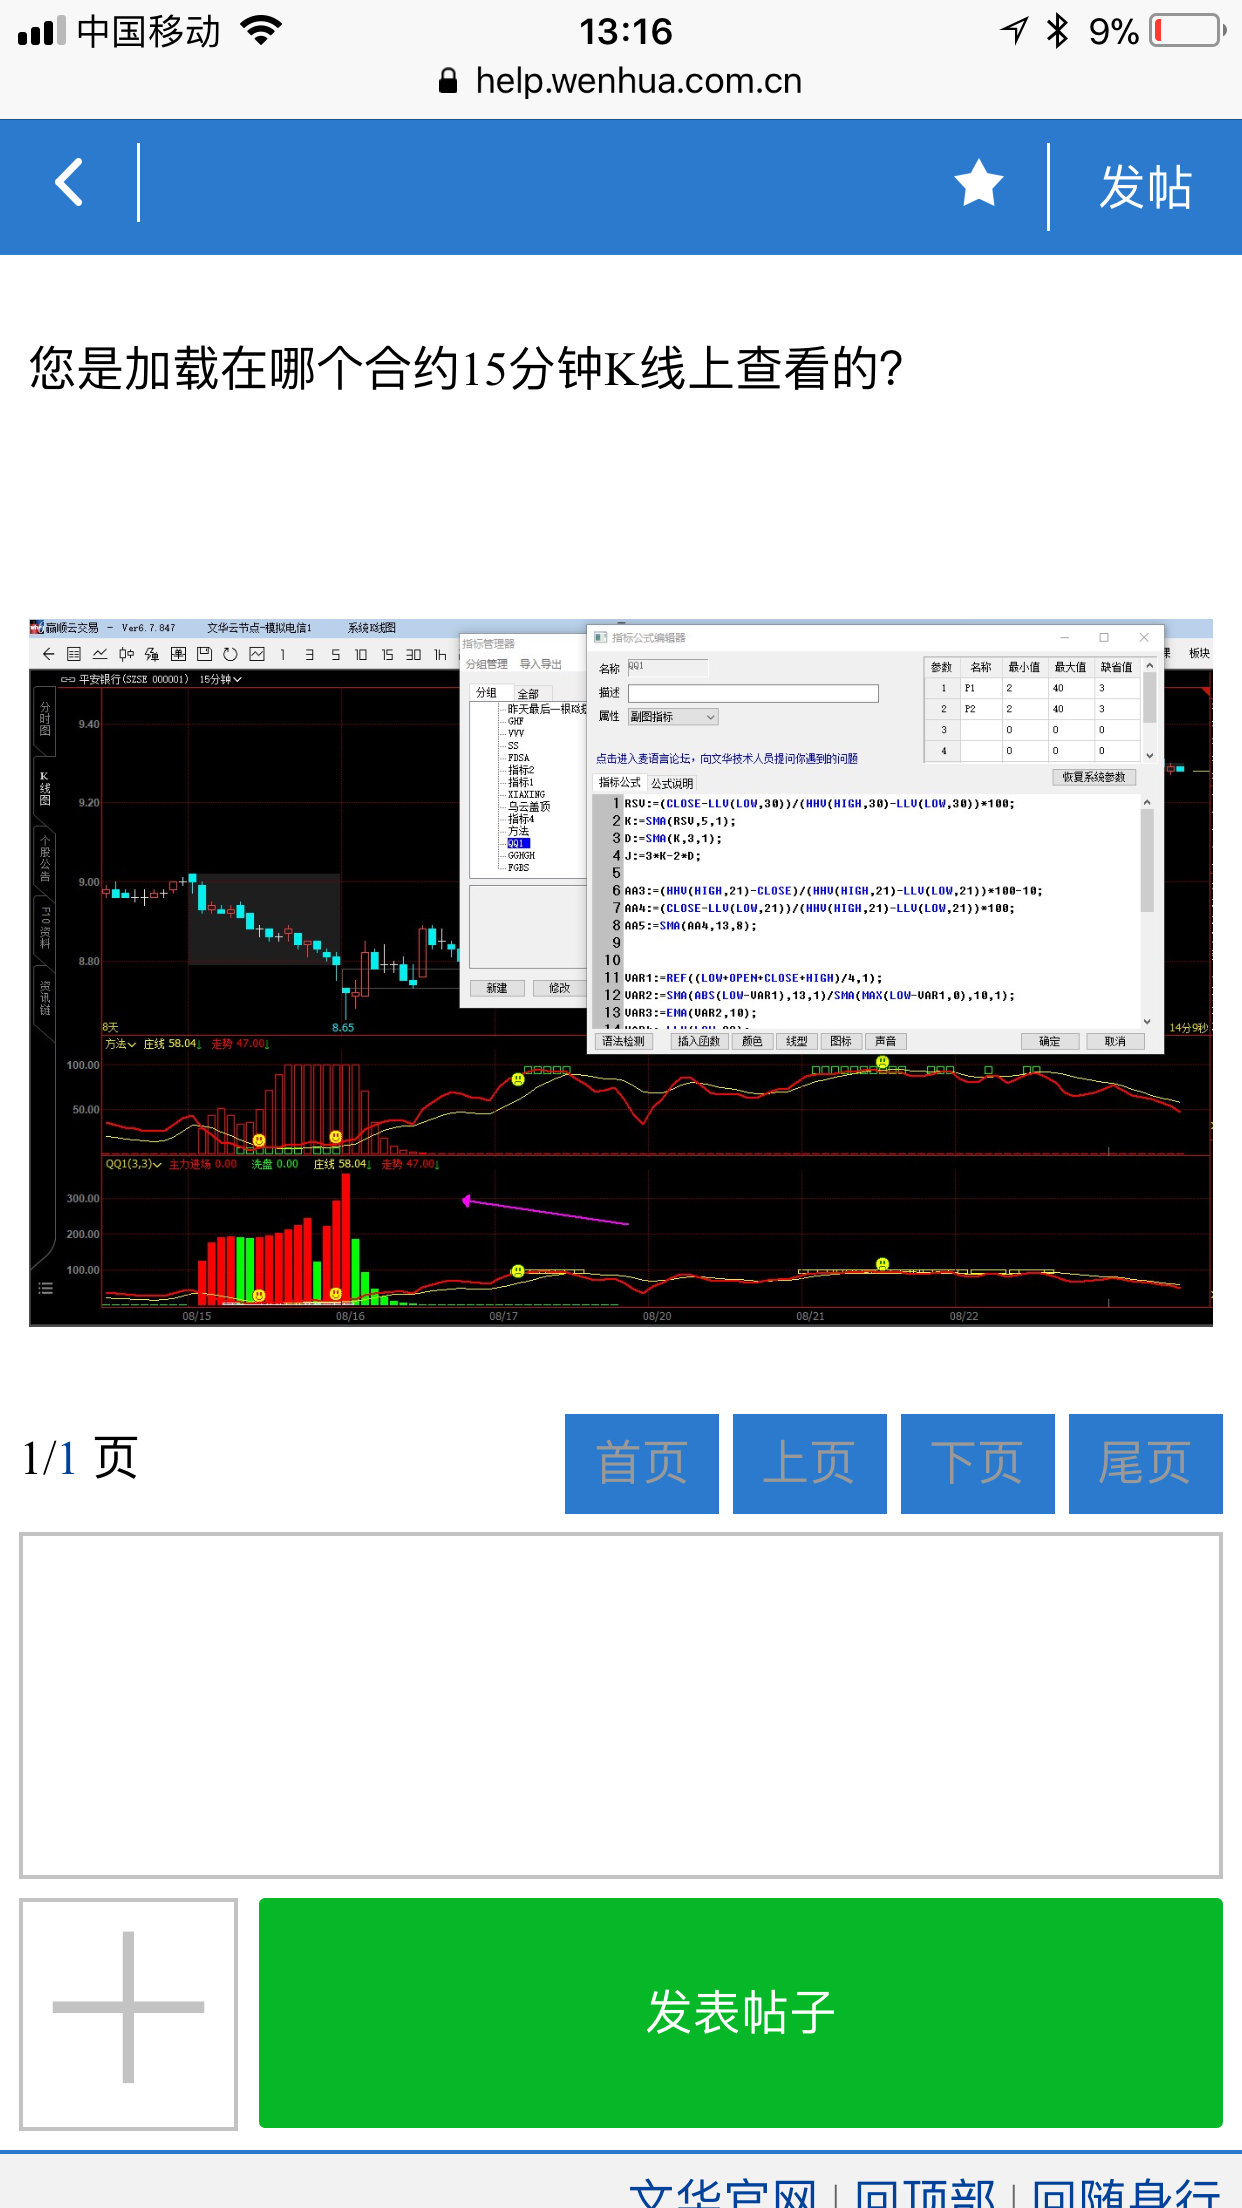1242x2208 pixels.
Task: Click 确定 in formula editor
Action: [1050, 1041]
